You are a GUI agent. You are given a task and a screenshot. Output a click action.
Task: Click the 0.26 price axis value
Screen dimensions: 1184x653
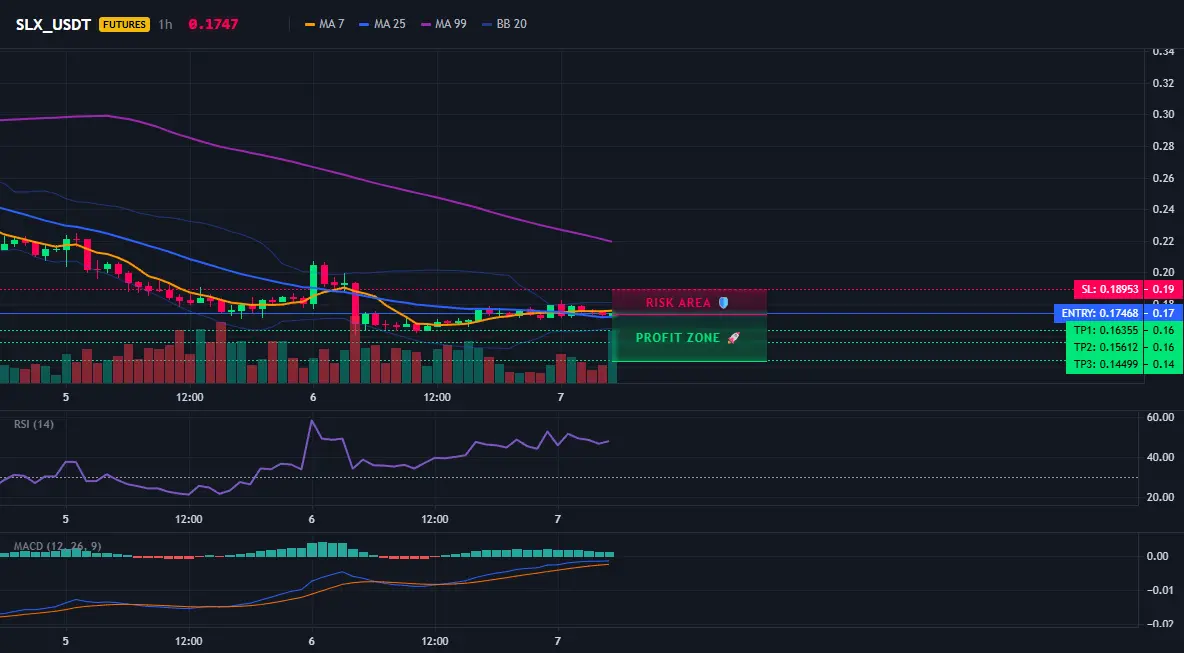pyautogui.click(x=1164, y=178)
